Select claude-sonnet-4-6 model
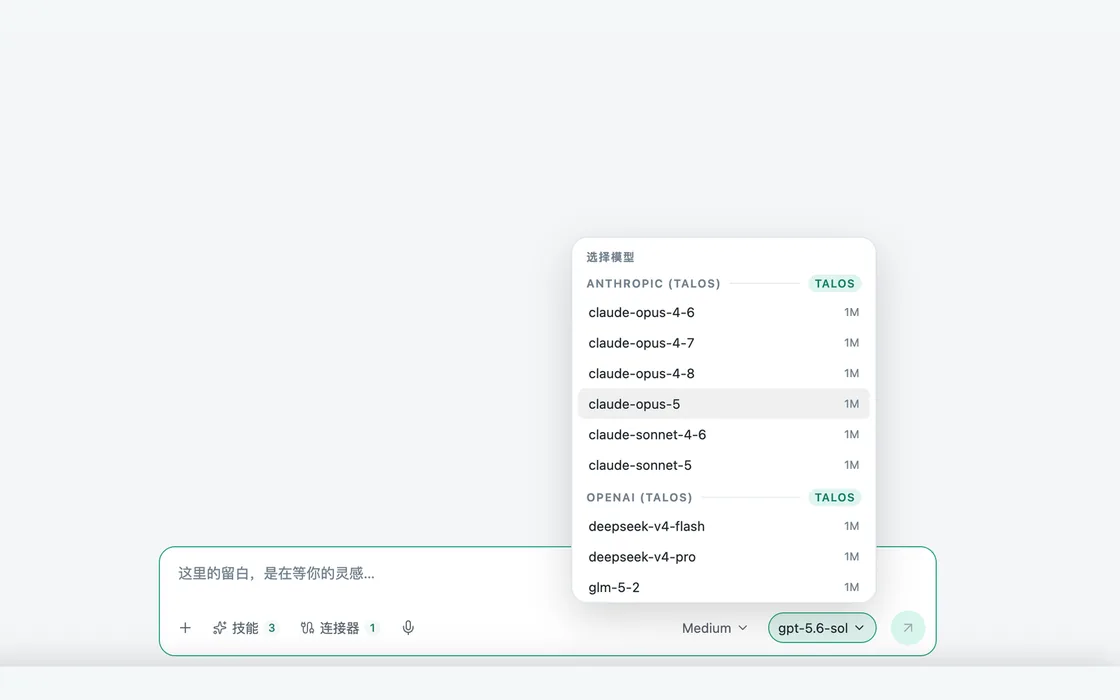The image size is (1120, 700). [x=724, y=434]
